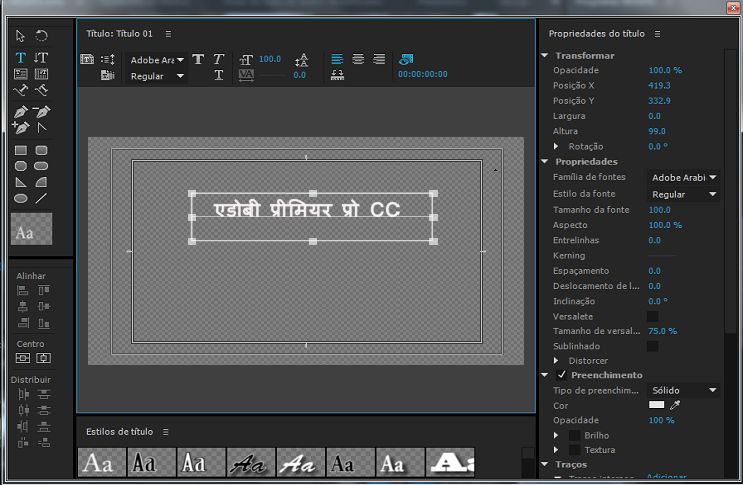The image size is (743, 485).
Task: Enable the Brilho checkbox
Action: [x=575, y=435]
